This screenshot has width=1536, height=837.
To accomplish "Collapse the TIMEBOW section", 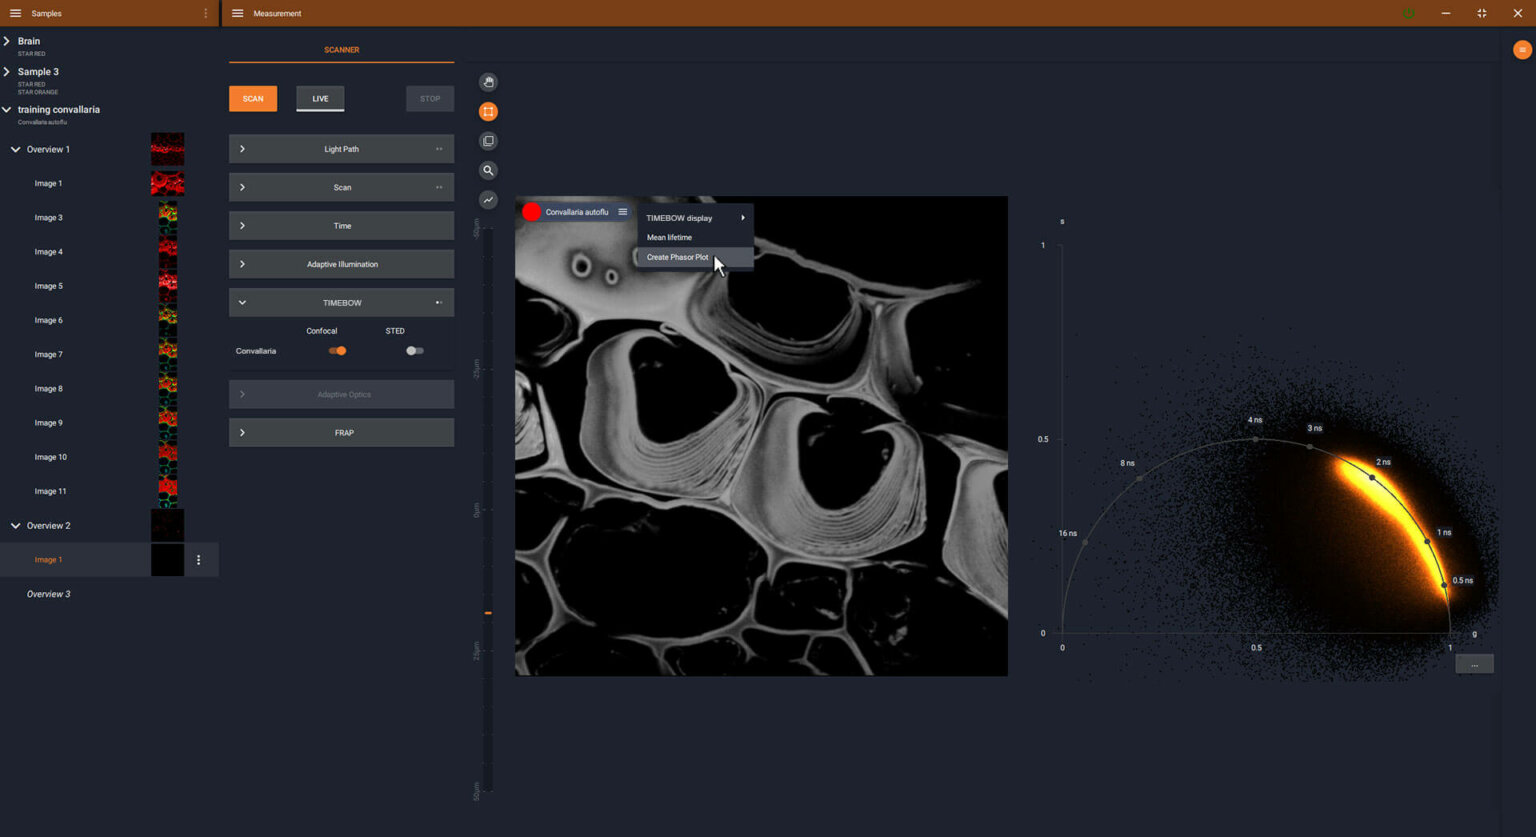I will click(x=242, y=303).
